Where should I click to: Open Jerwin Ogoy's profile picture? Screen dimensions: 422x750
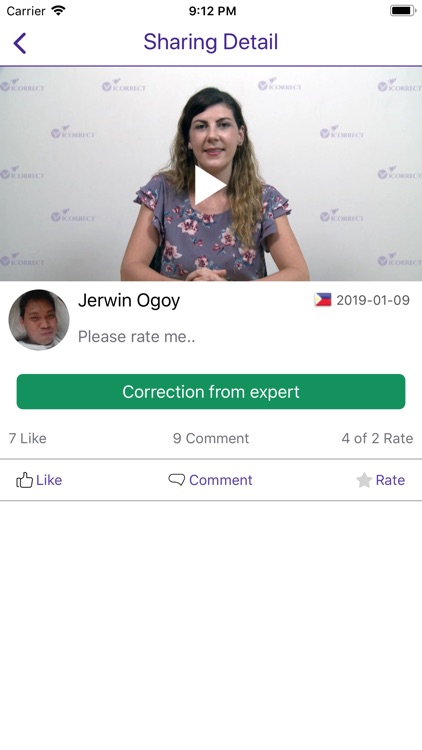[39, 320]
